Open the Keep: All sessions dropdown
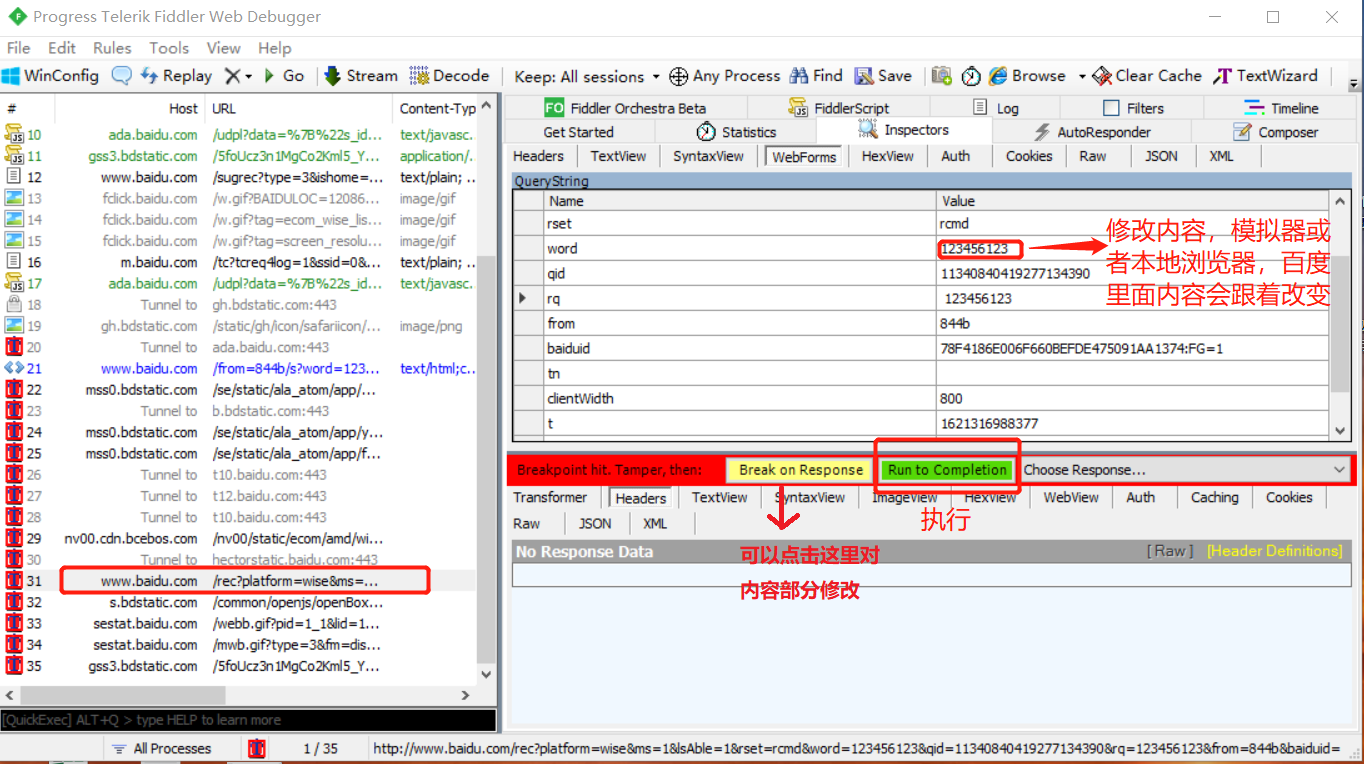 click(x=587, y=77)
